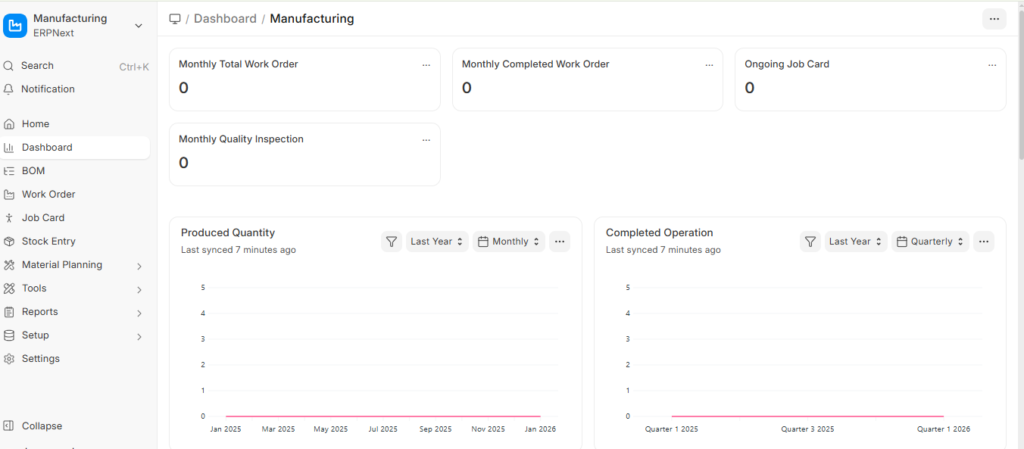1024x449 pixels.
Task: Open the Produced Quantity chart options menu
Action: 560,241
